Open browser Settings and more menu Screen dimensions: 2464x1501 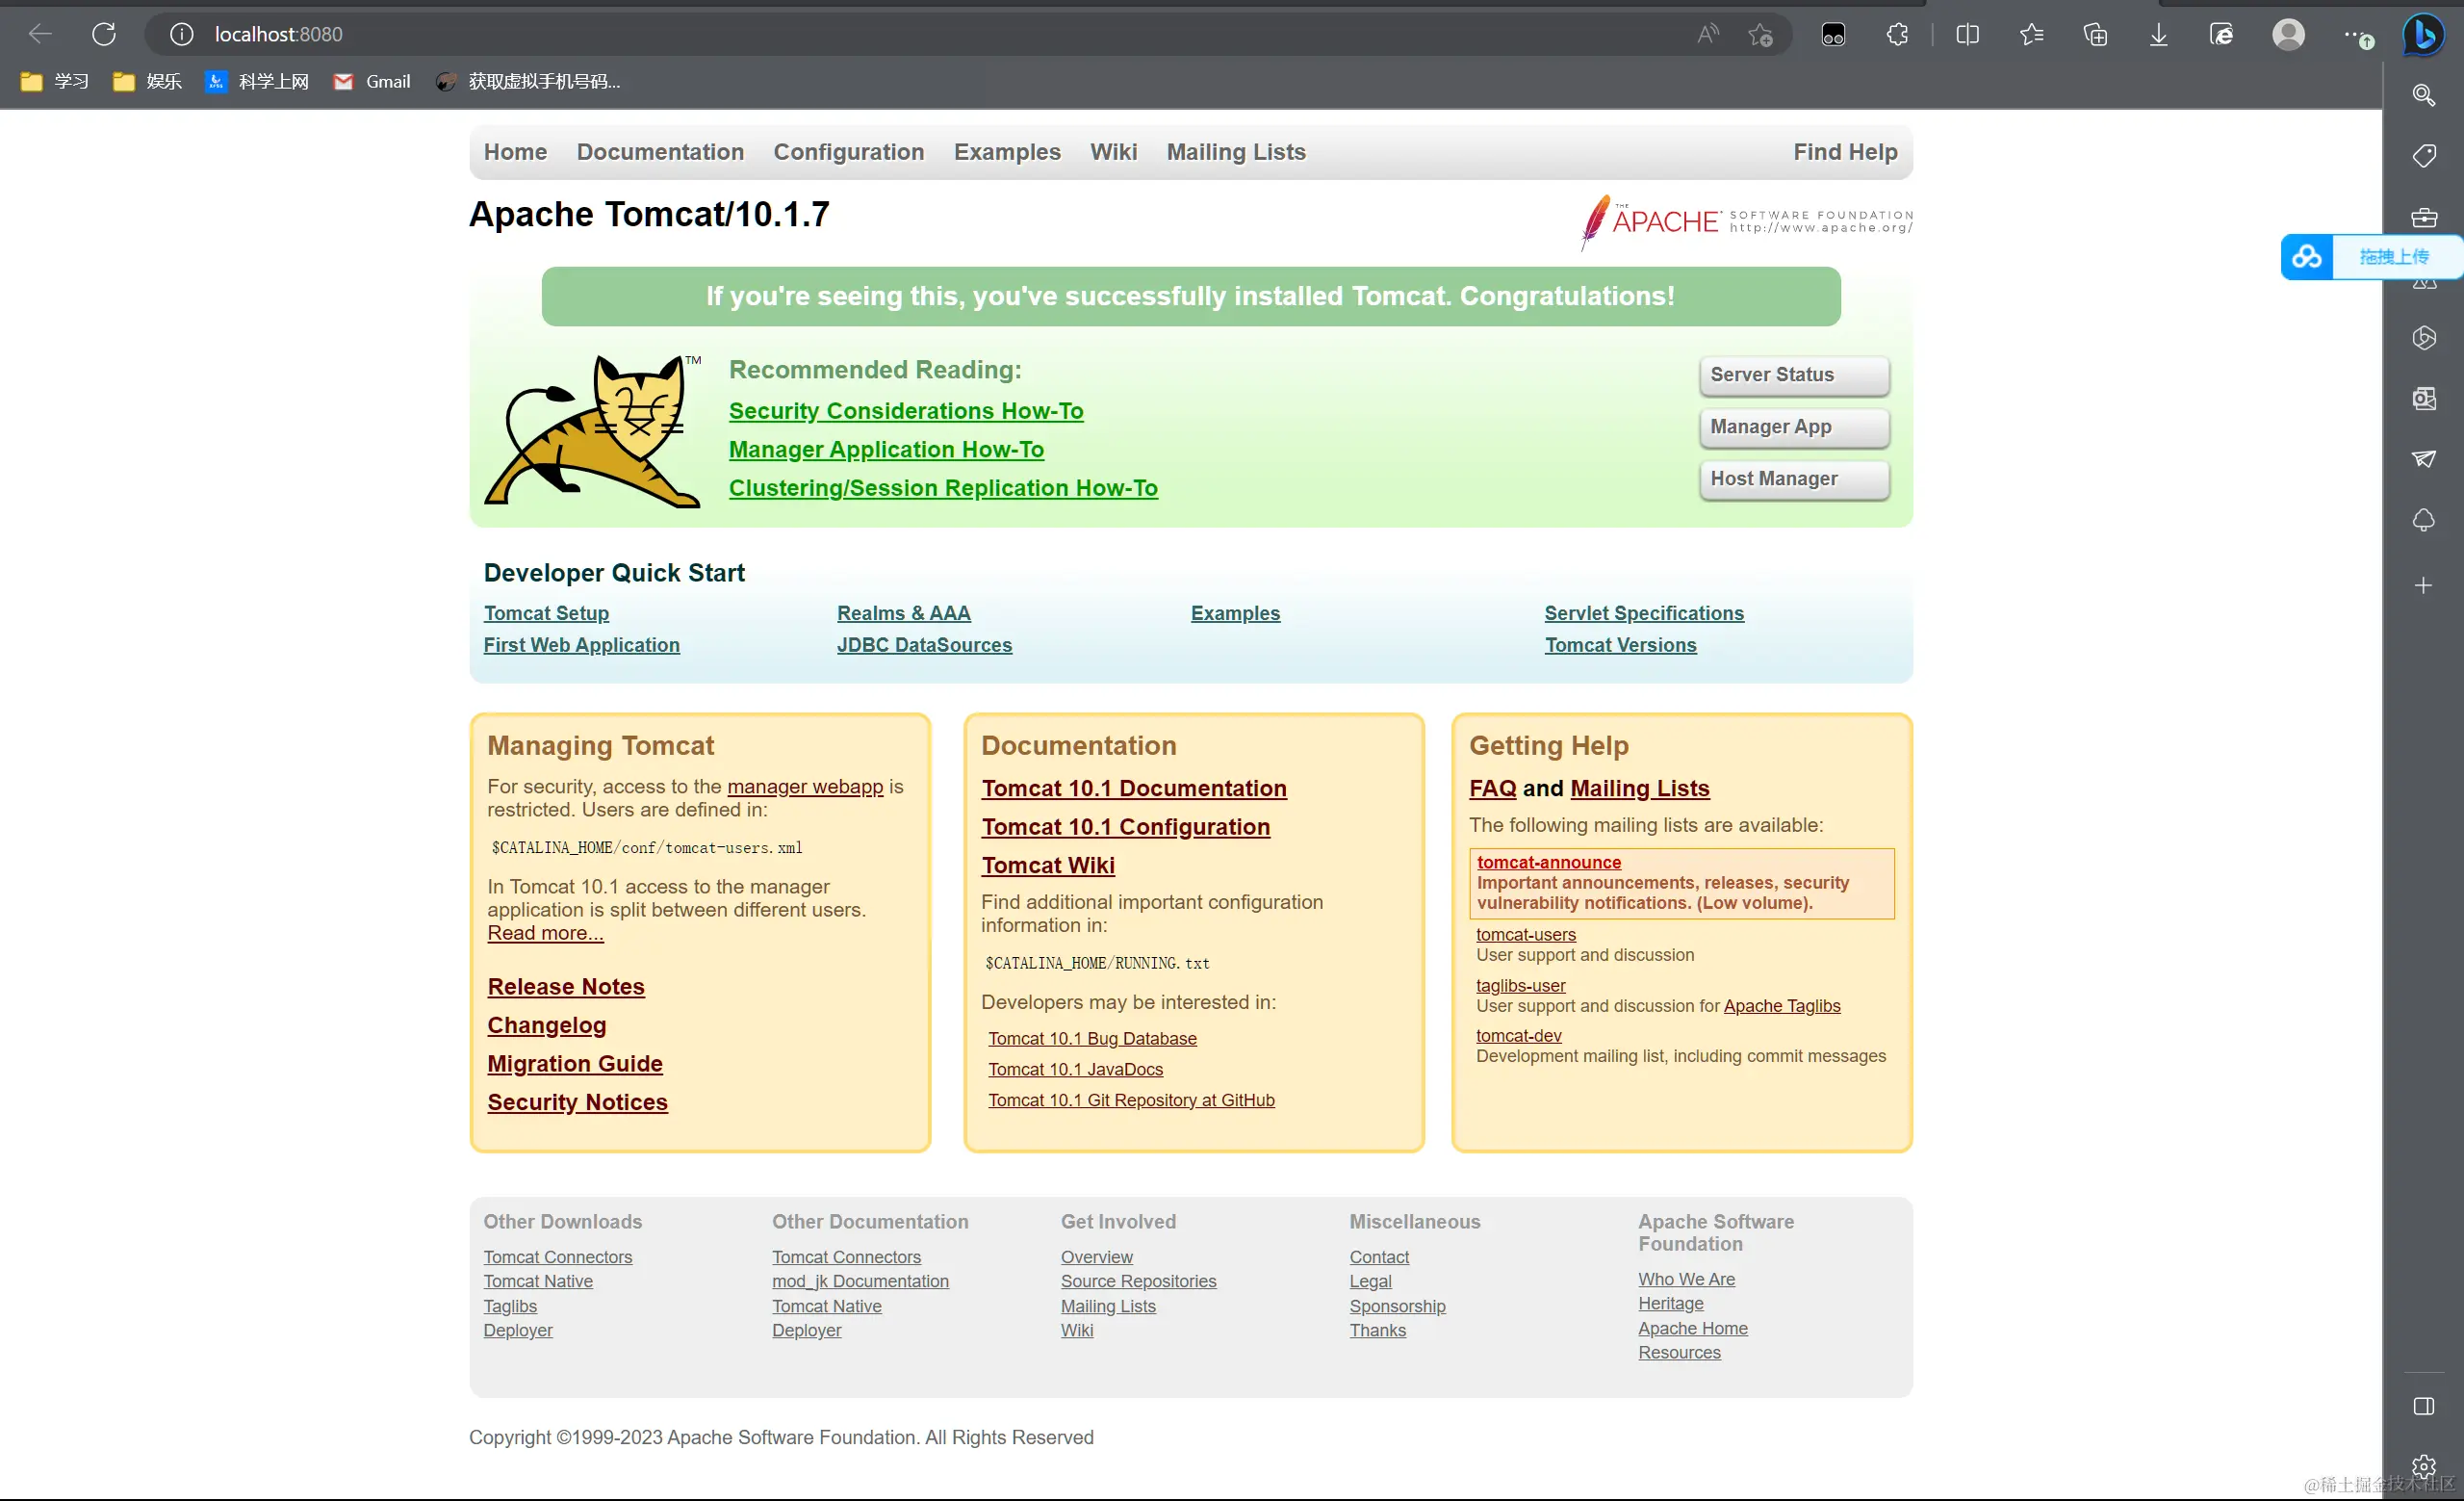[x=2352, y=35]
